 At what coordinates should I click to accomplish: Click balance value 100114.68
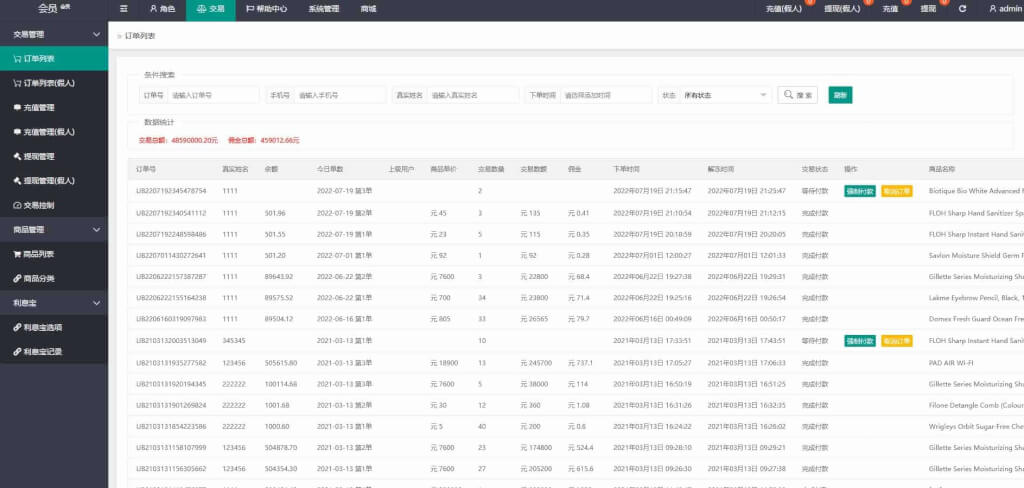(x=281, y=384)
